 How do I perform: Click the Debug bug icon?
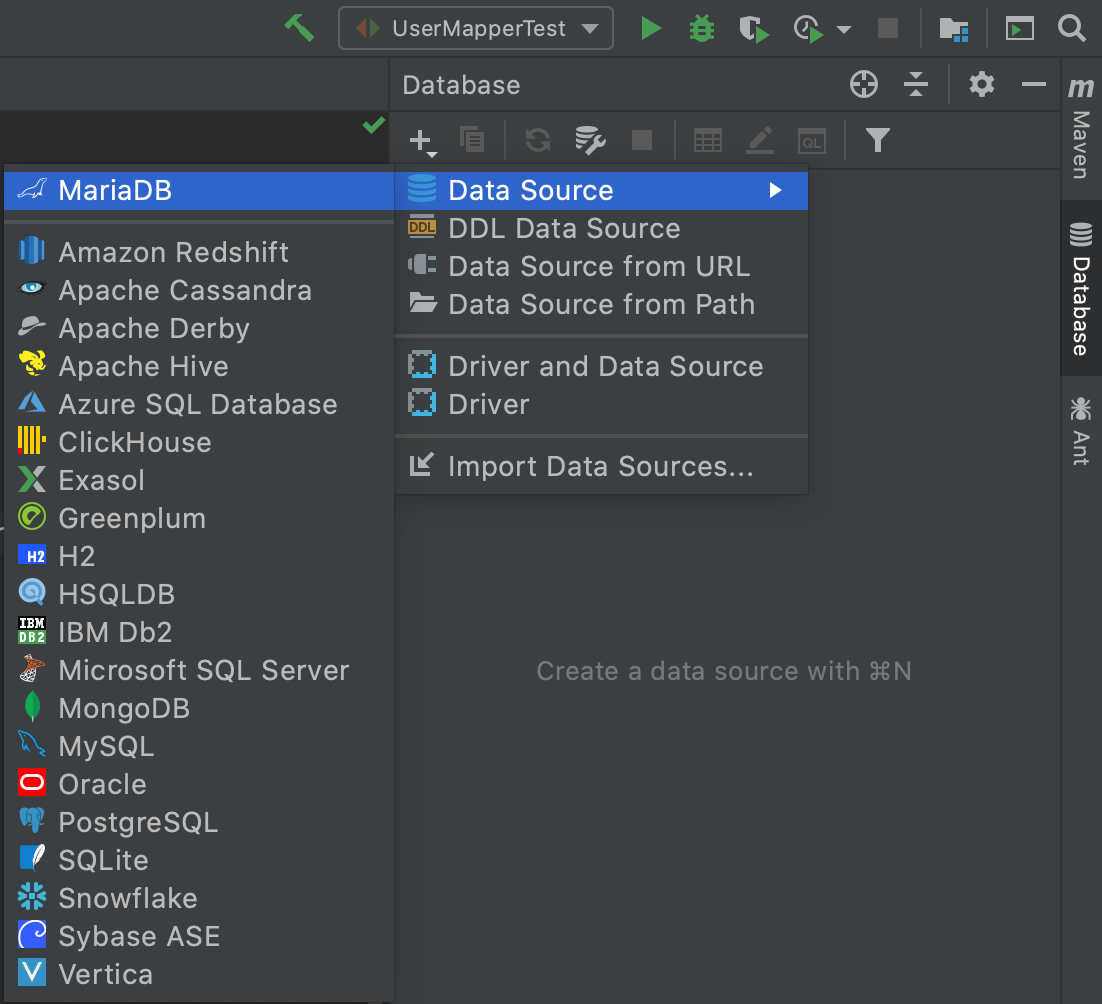click(x=702, y=28)
